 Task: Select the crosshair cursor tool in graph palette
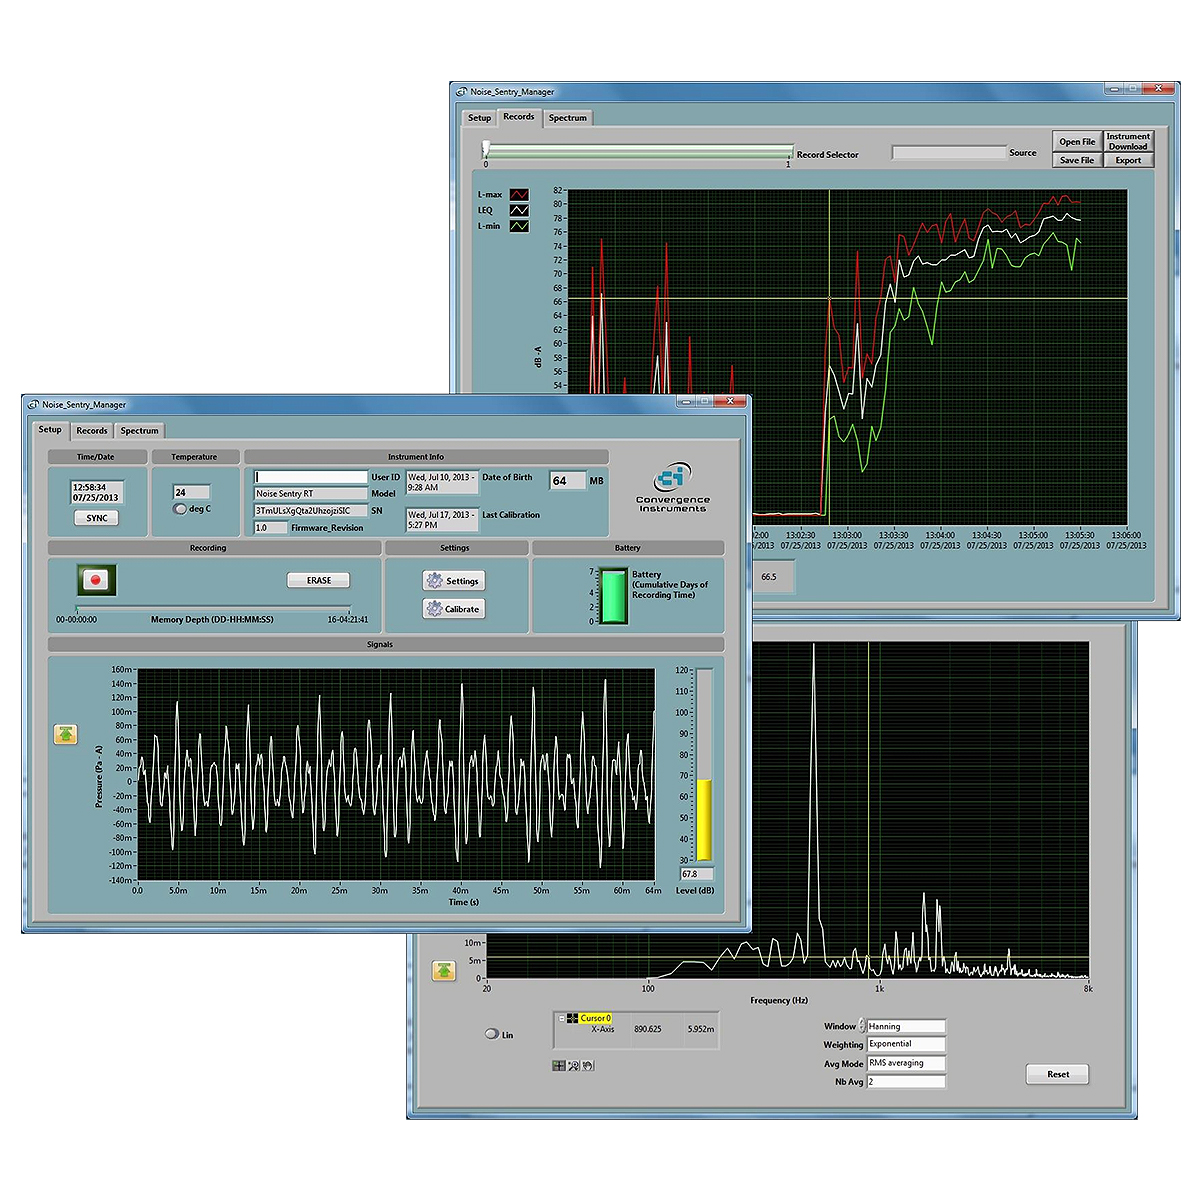(559, 1065)
